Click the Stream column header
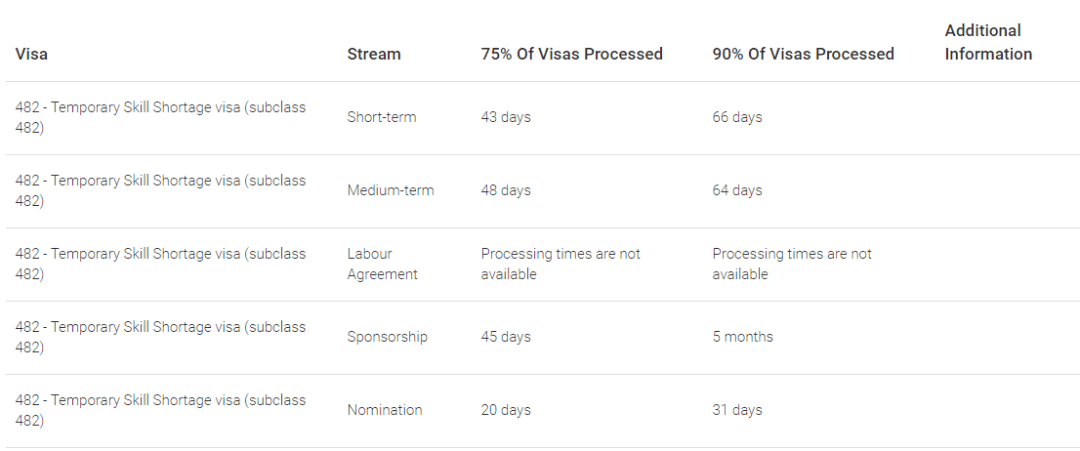The width and height of the screenshot is (1080, 451). [374, 54]
